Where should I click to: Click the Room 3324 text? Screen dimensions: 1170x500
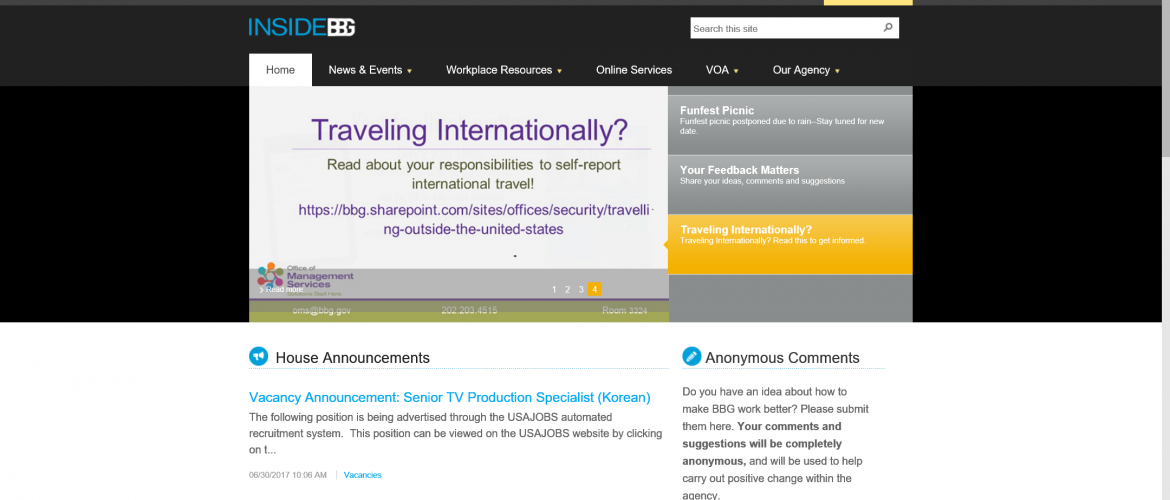point(625,310)
